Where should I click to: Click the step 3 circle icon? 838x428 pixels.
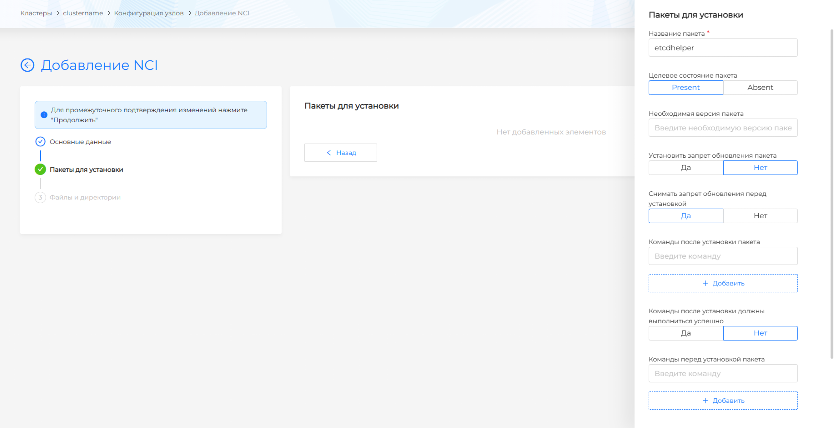click(x=40, y=197)
